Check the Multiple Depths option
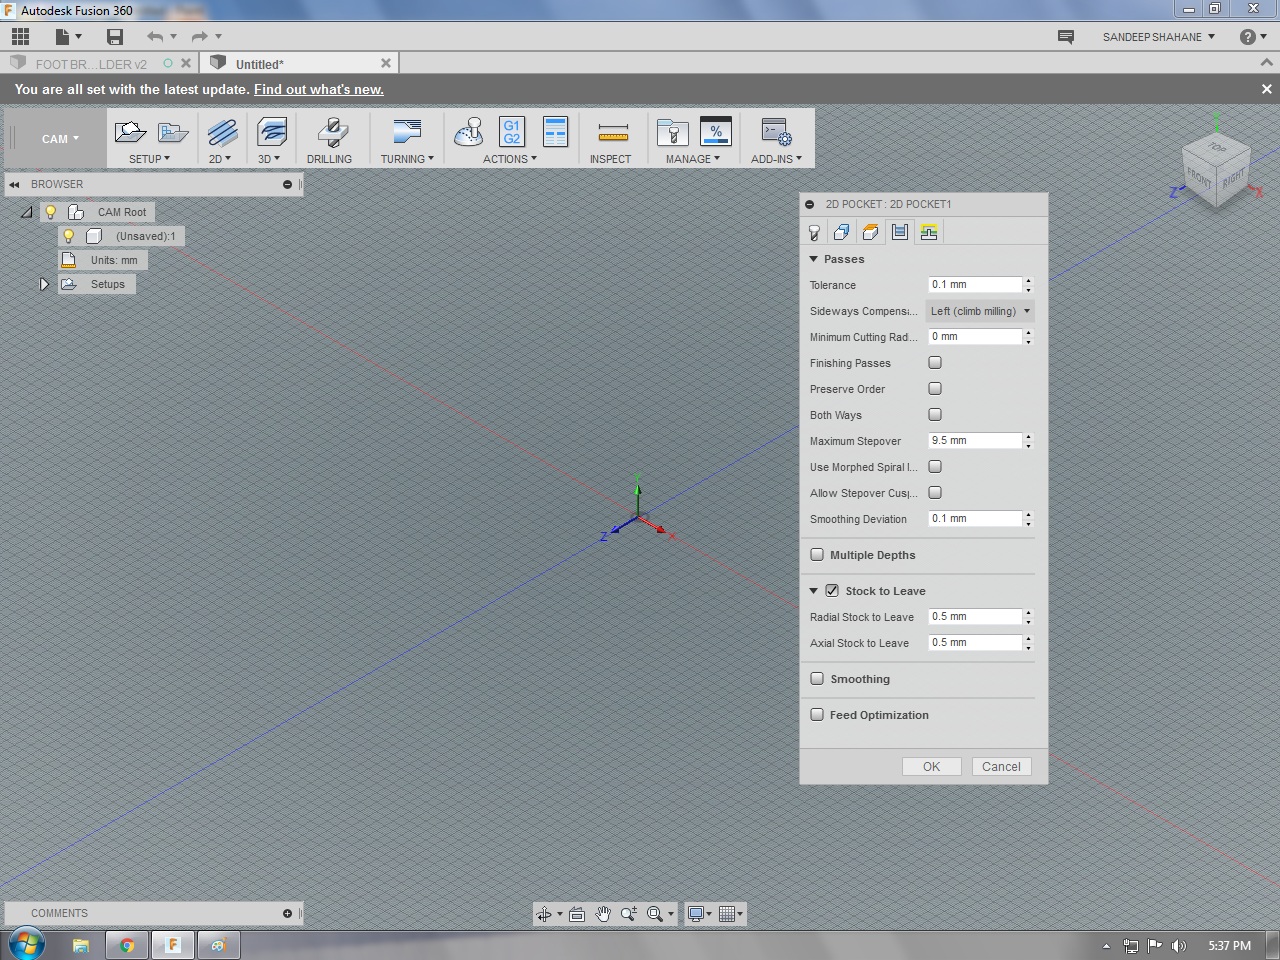The height and width of the screenshot is (960, 1280). pyautogui.click(x=817, y=554)
